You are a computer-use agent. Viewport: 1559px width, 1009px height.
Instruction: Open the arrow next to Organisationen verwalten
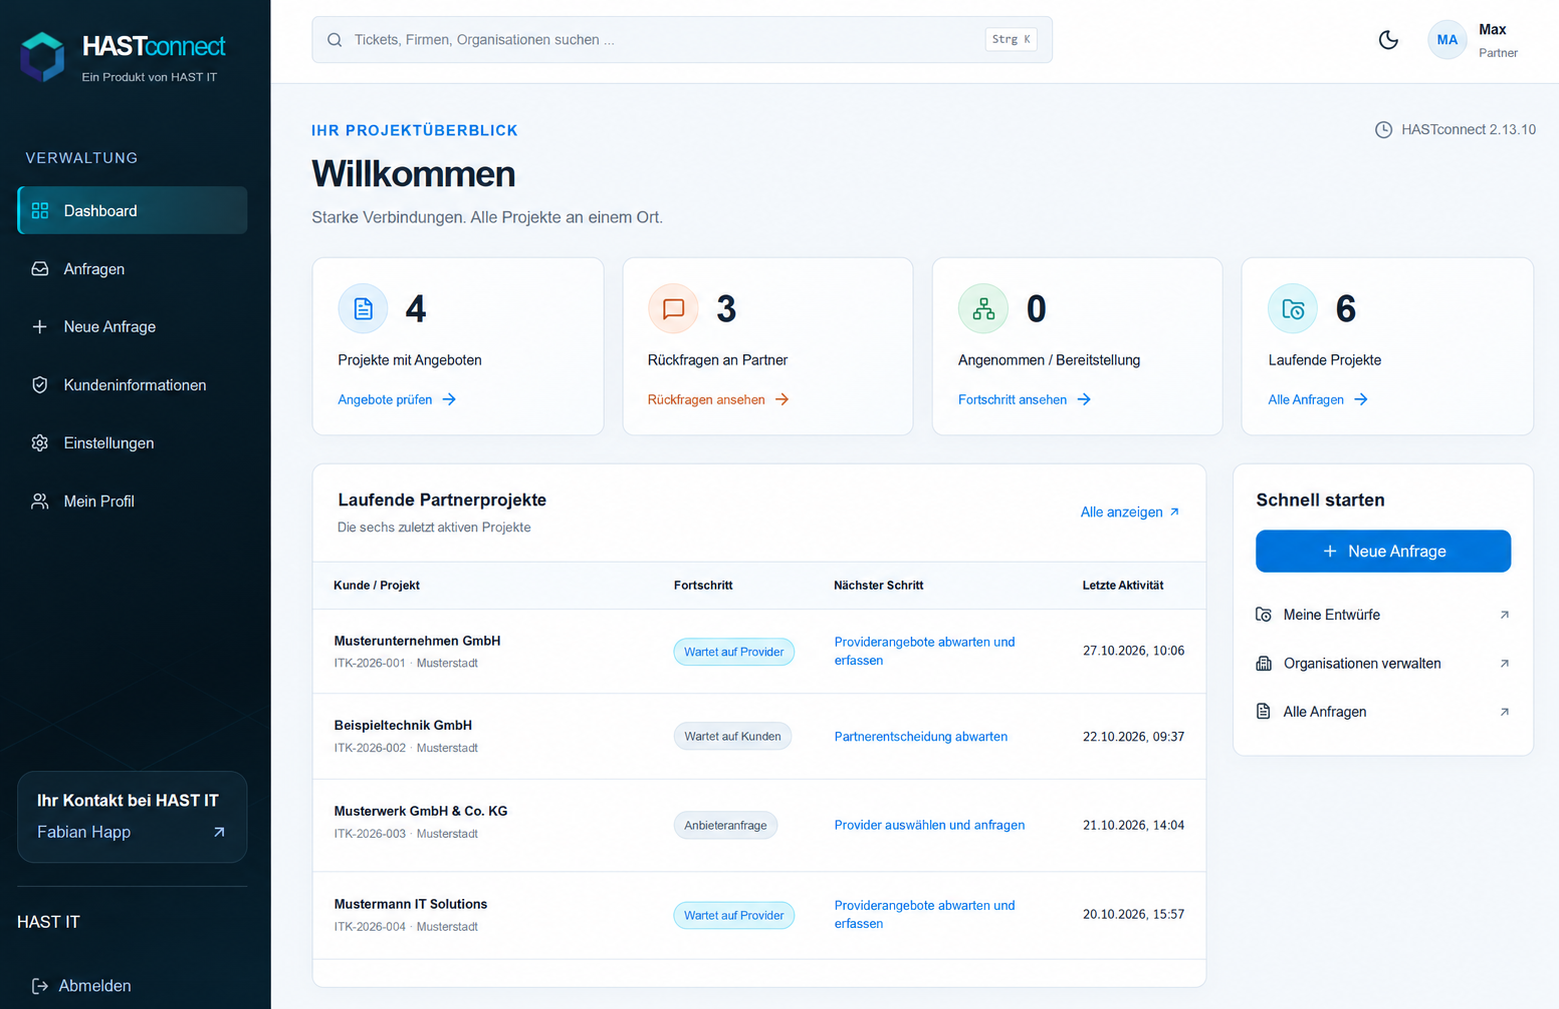pyautogui.click(x=1504, y=663)
